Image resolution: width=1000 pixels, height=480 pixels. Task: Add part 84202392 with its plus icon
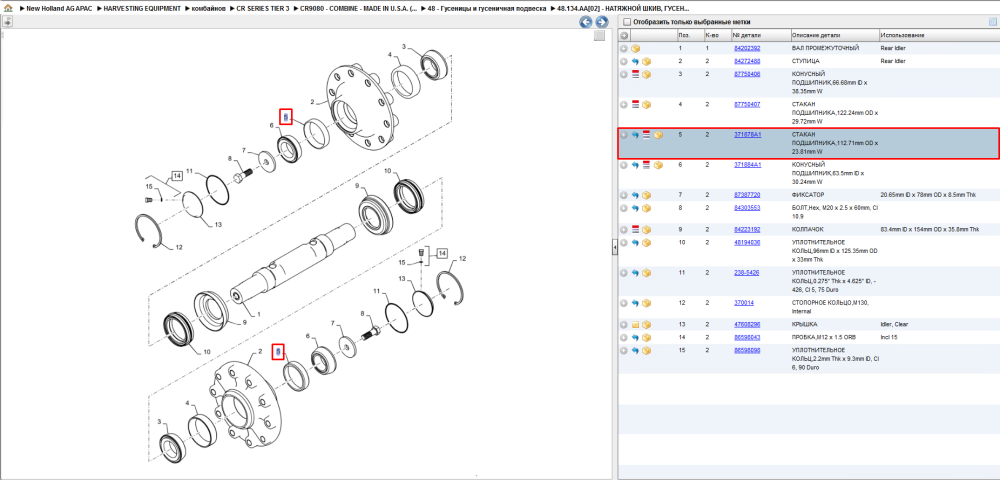pyautogui.click(x=624, y=48)
